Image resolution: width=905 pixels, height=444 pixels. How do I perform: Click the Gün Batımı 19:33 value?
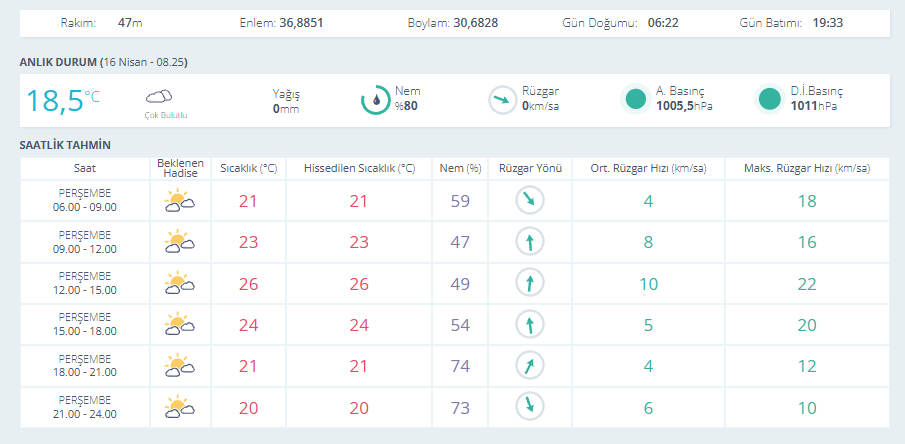826,22
